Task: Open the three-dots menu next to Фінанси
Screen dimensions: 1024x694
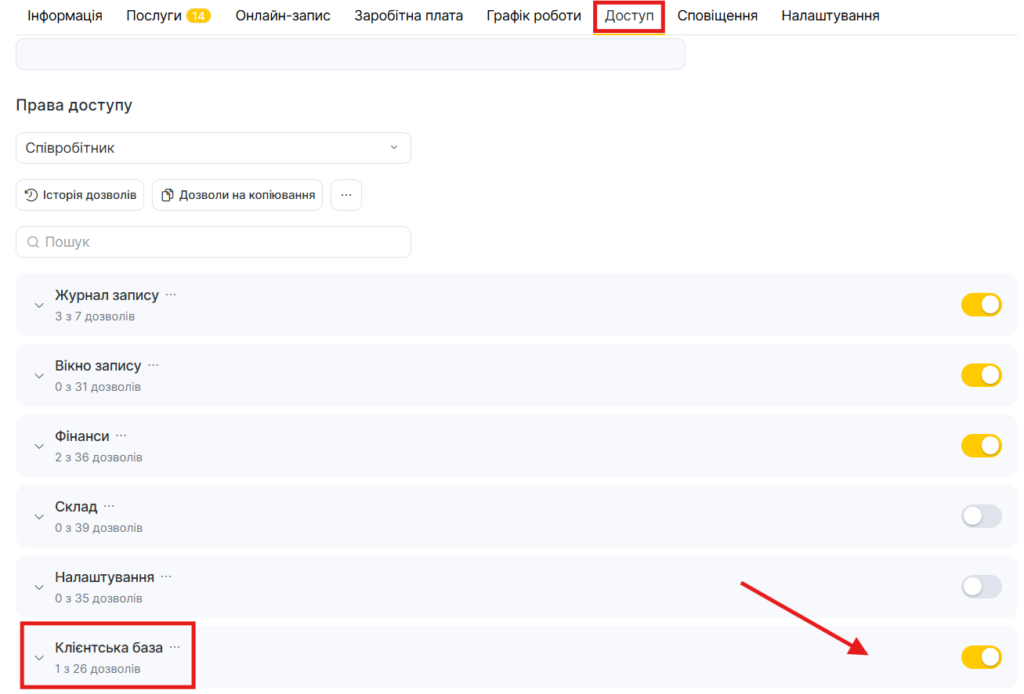Action: 121,436
